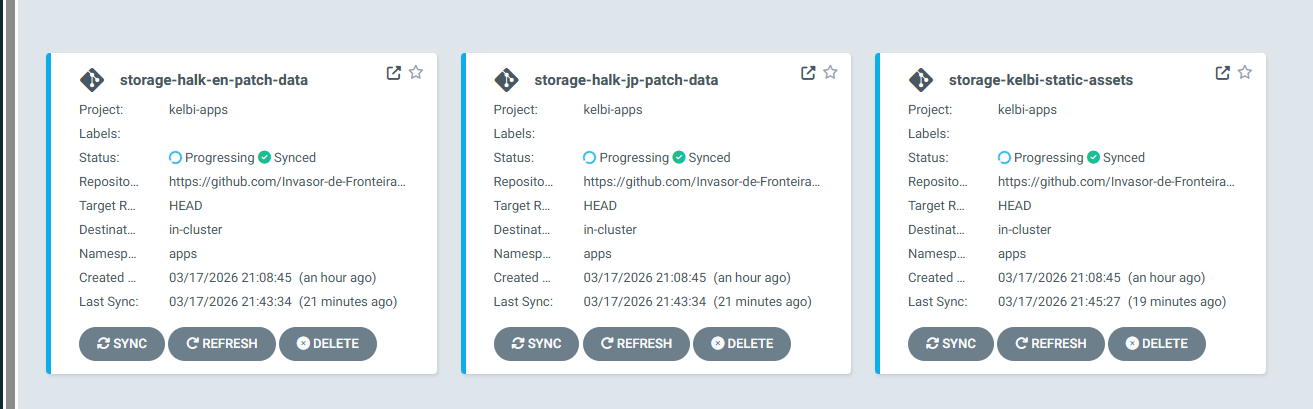Open external link for storage-halk-jp-patch-data
The image size is (1313, 409).
(808, 73)
